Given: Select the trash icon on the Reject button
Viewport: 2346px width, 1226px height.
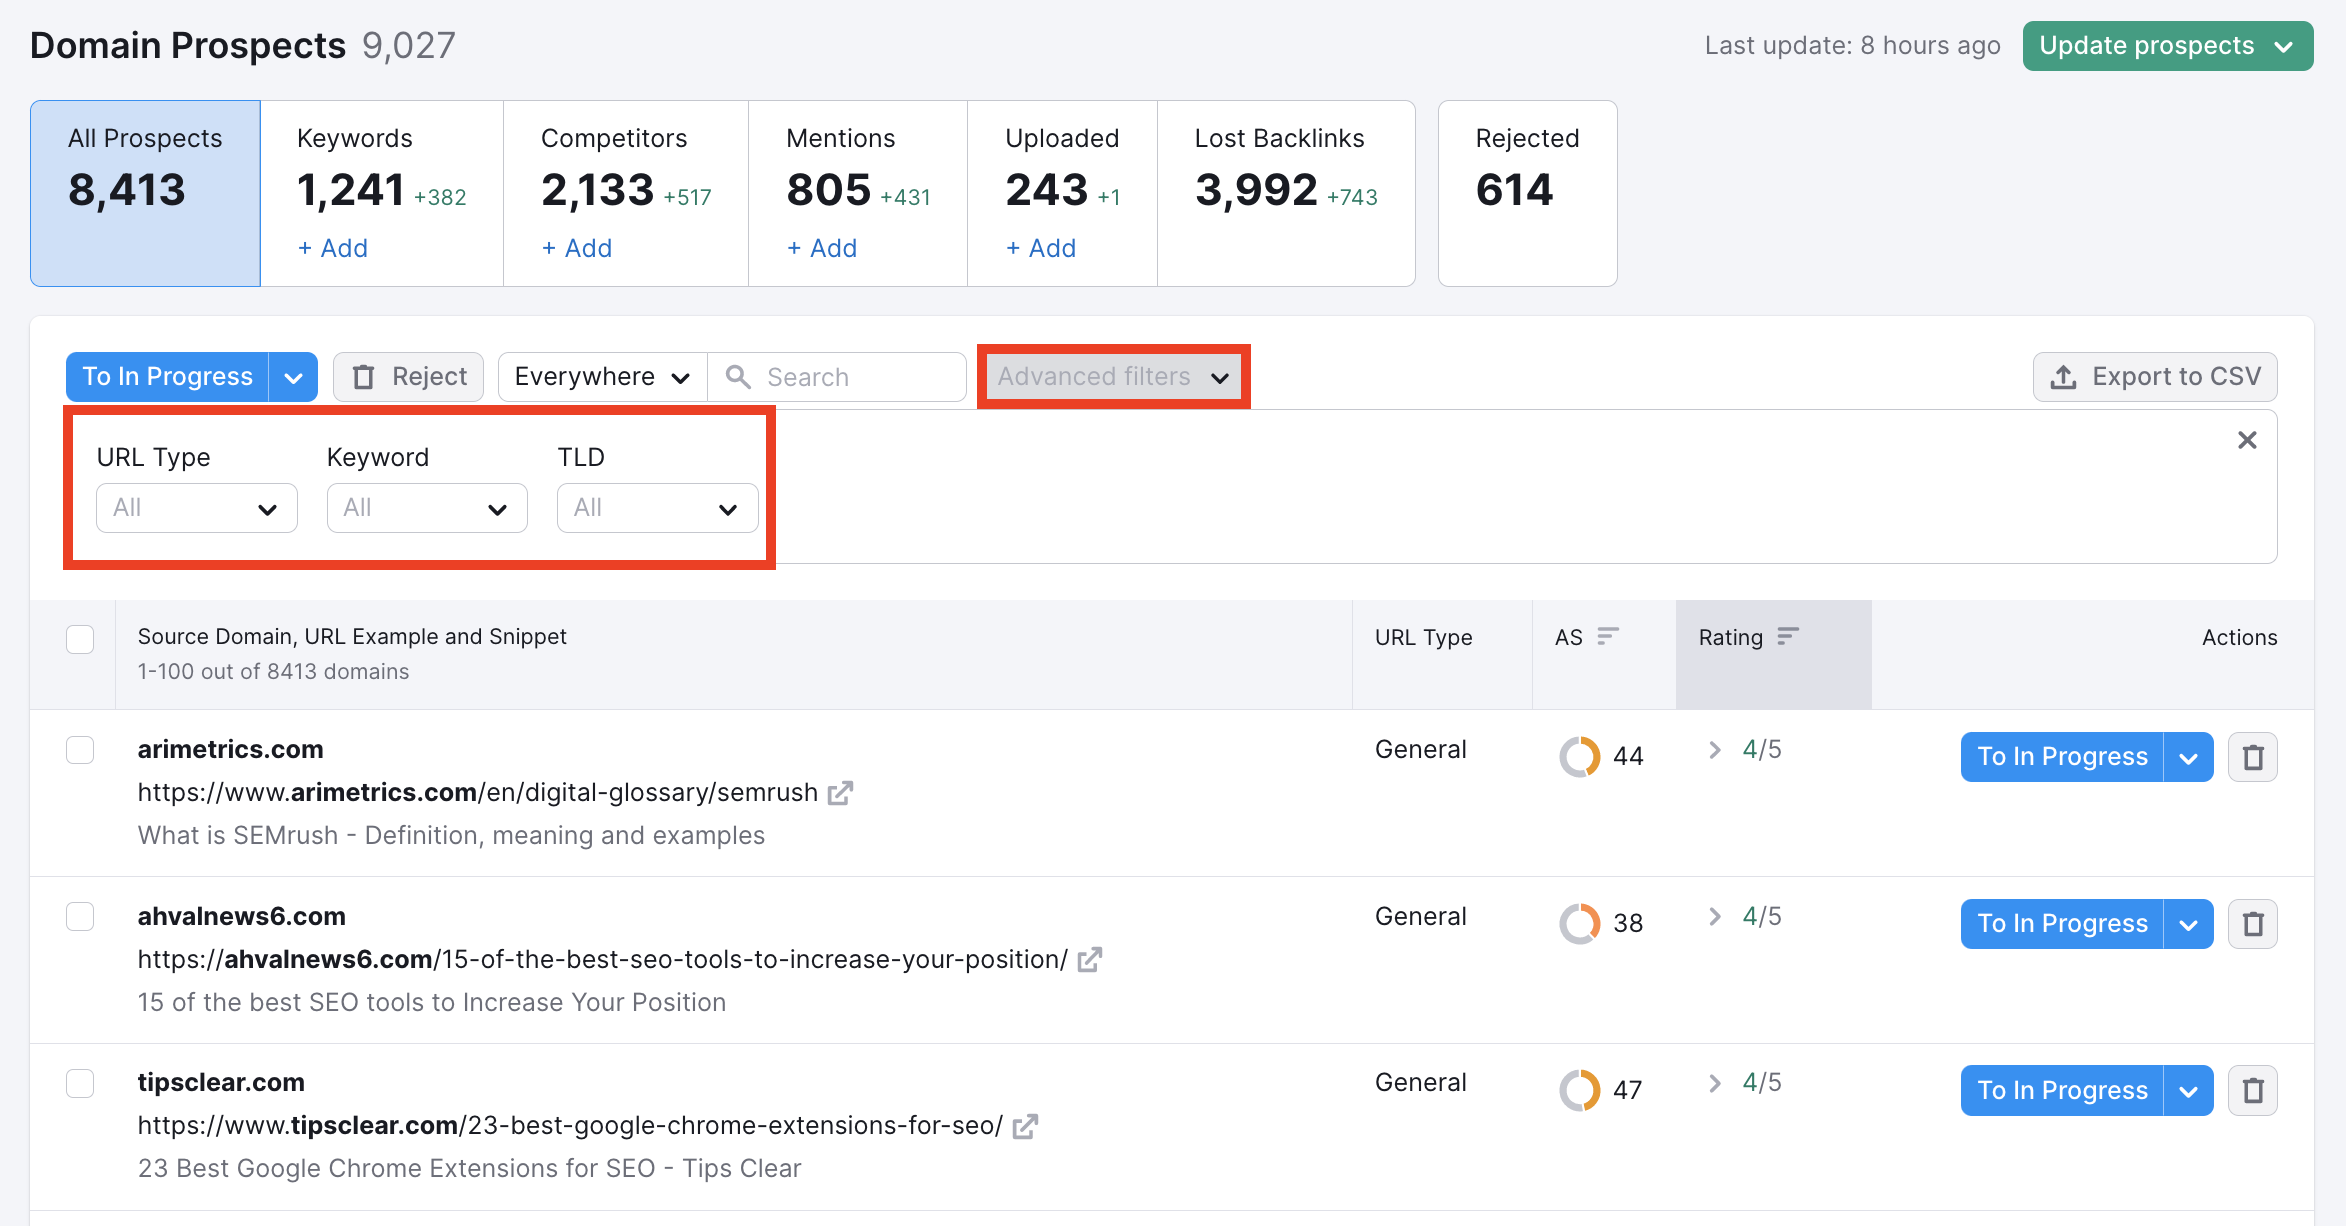Looking at the screenshot, I should (365, 376).
